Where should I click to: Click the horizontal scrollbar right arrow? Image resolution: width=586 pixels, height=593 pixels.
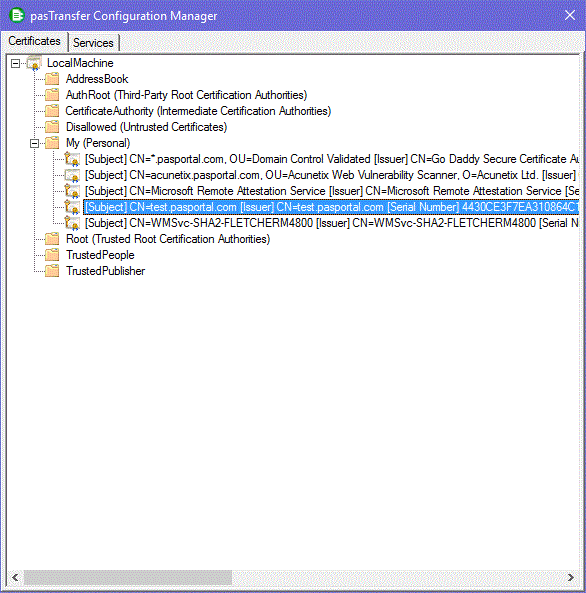[x=570, y=577]
